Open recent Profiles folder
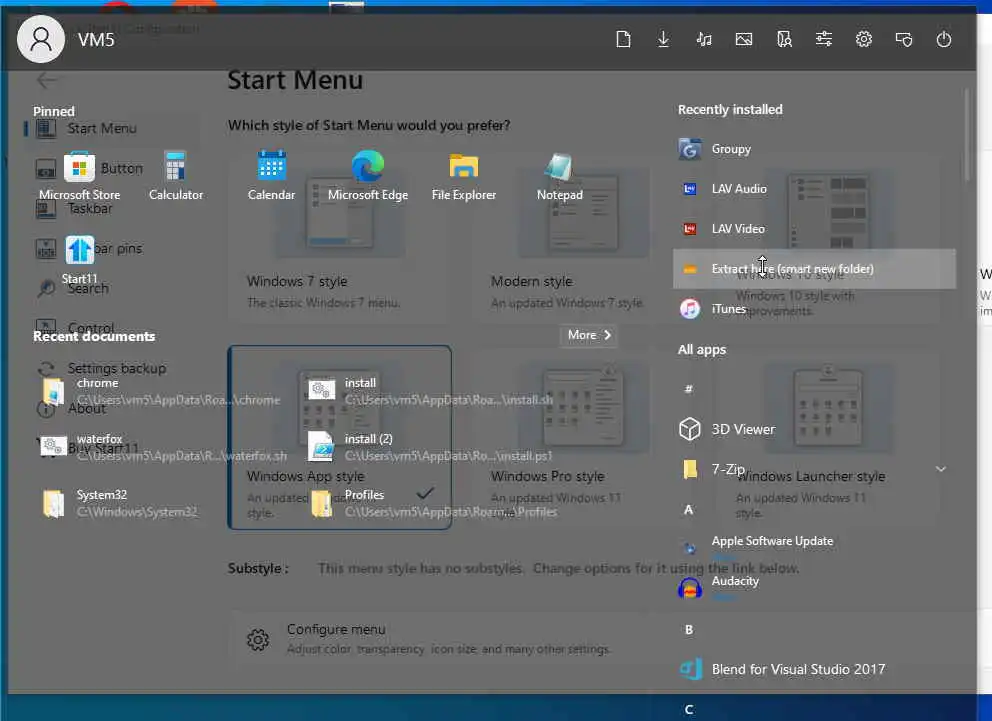 pyautogui.click(x=433, y=503)
